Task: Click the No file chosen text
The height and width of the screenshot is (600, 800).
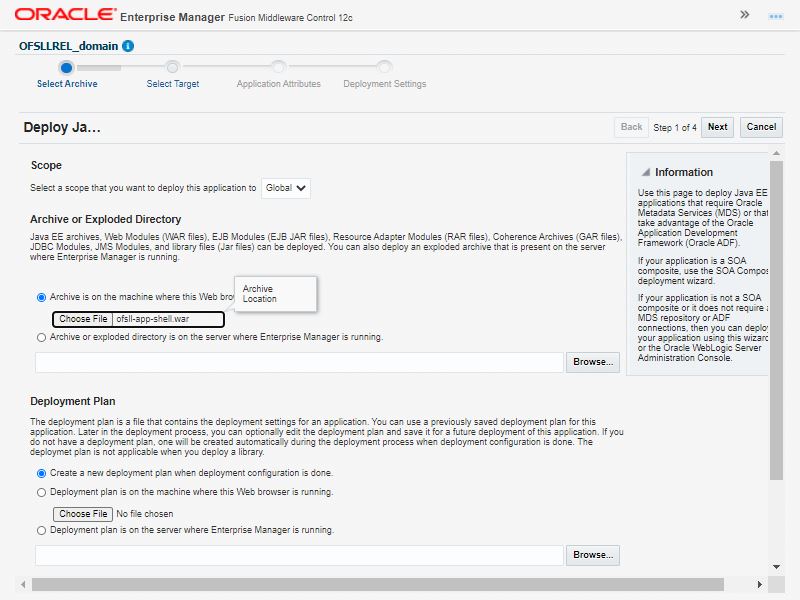Action: [144, 514]
